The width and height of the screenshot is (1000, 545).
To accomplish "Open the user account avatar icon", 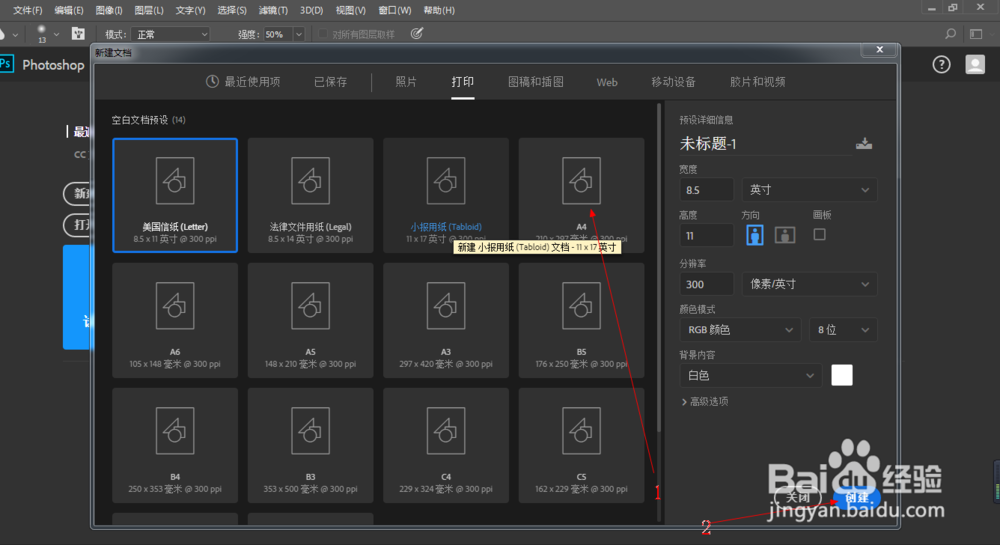I will click(974, 64).
